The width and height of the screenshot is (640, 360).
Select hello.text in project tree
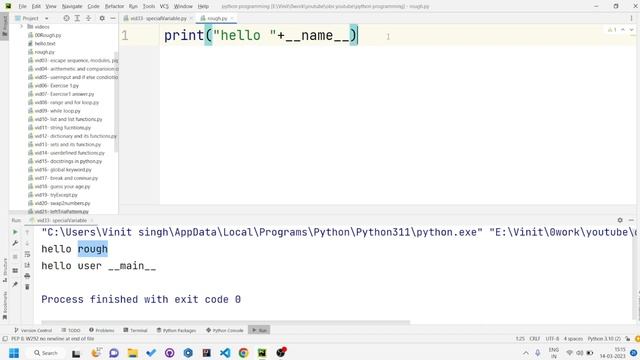tap(45, 44)
